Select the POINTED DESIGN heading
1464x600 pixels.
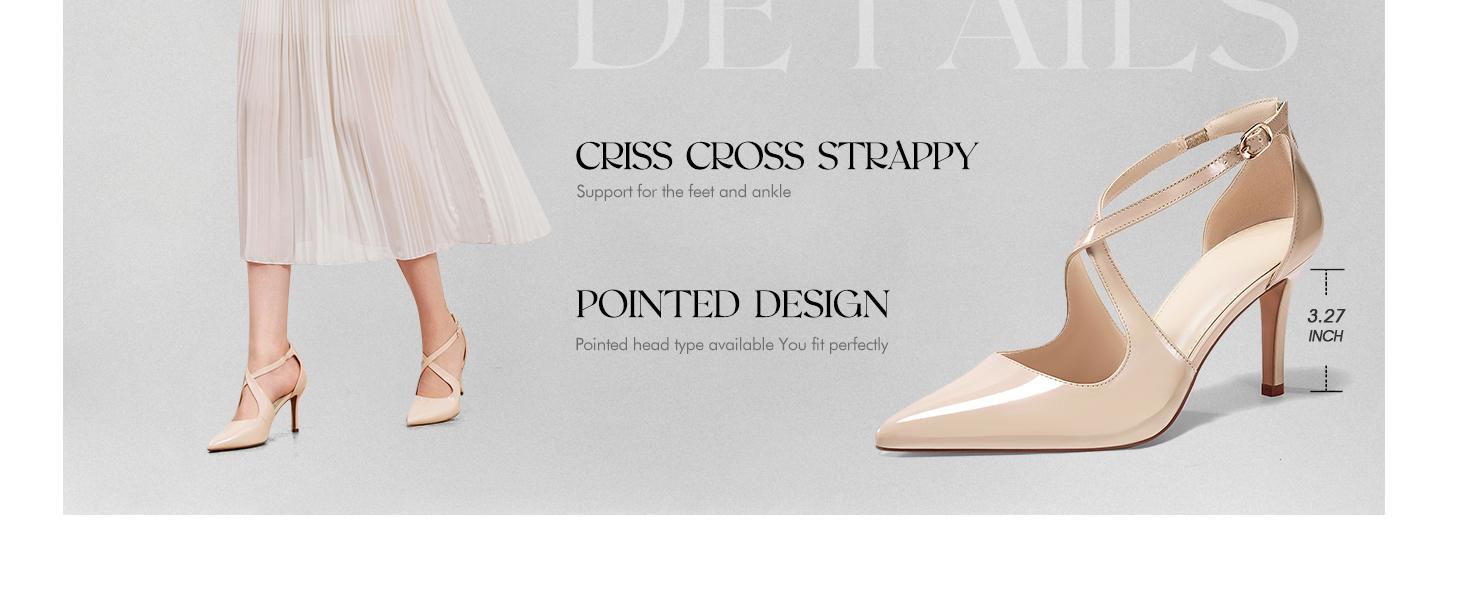tap(732, 305)
